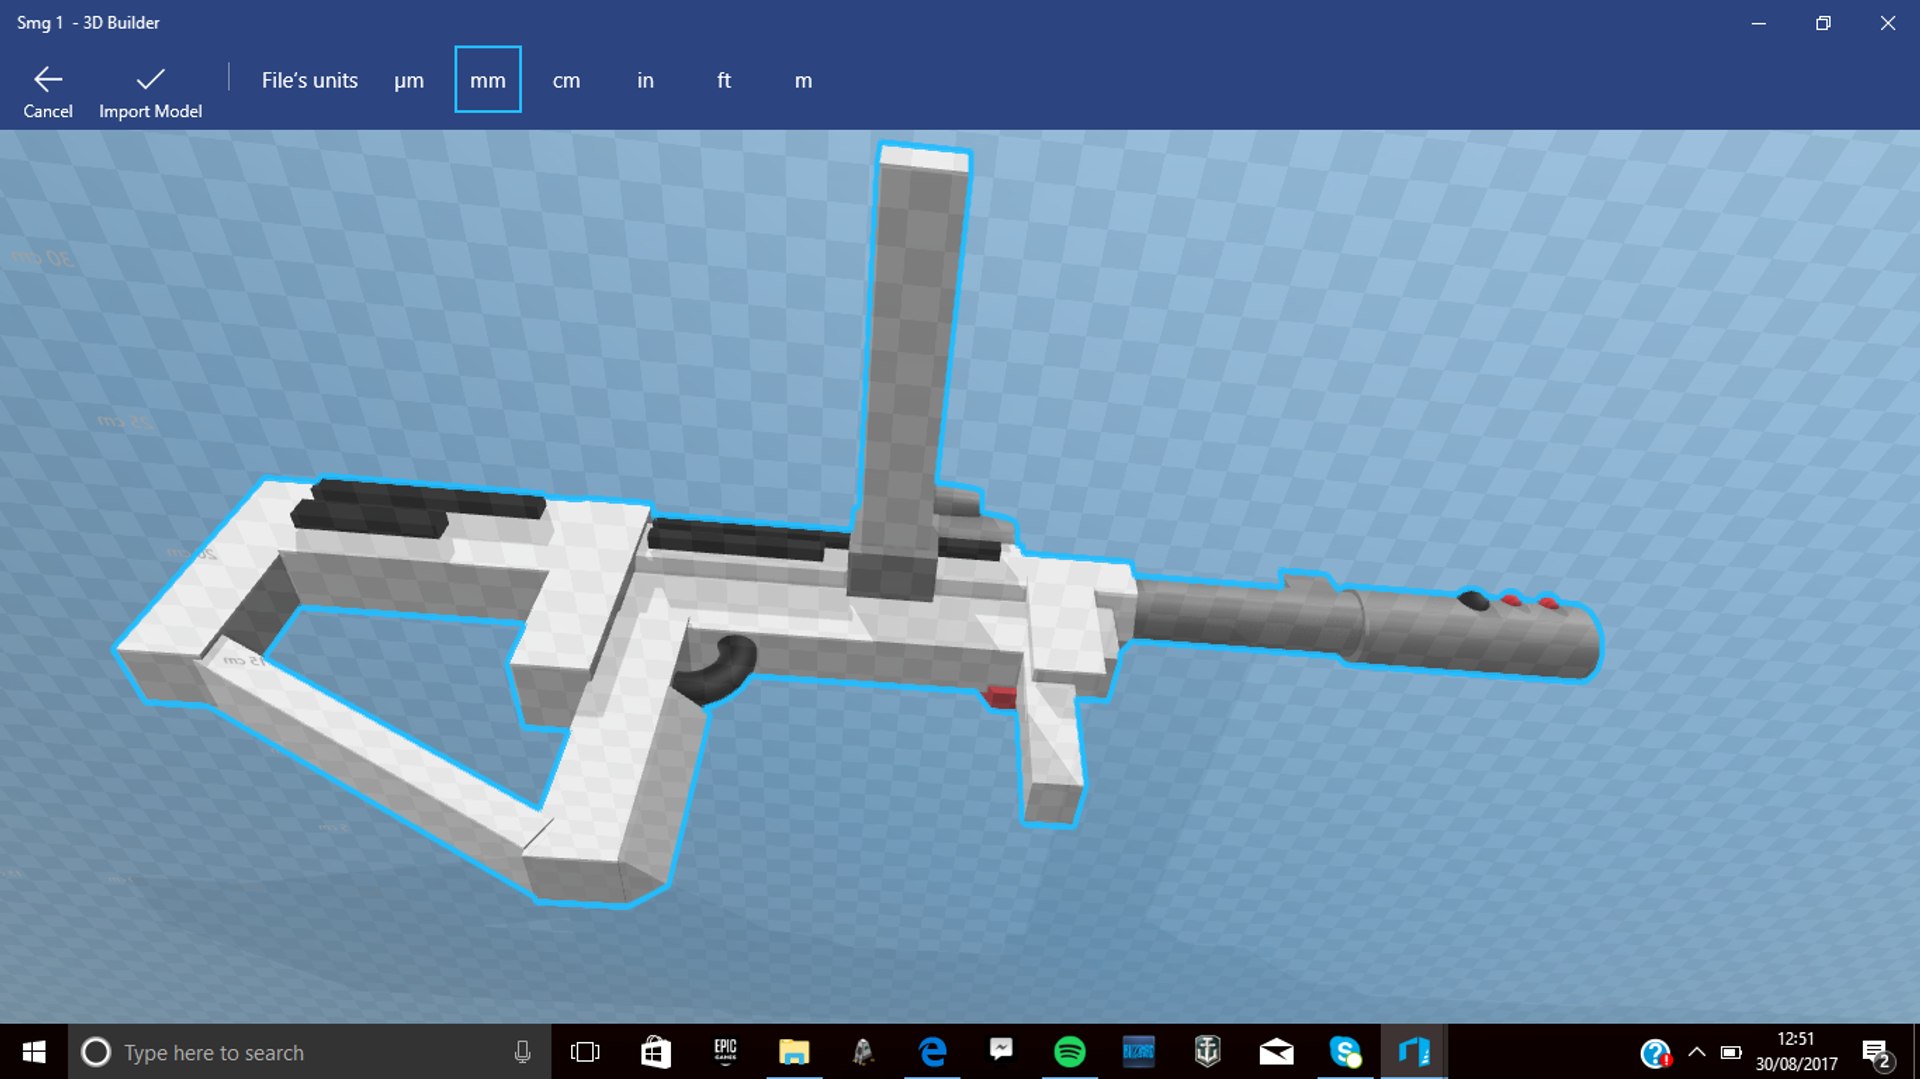Open the Epic Games launcher

[x=725, y=1052]
